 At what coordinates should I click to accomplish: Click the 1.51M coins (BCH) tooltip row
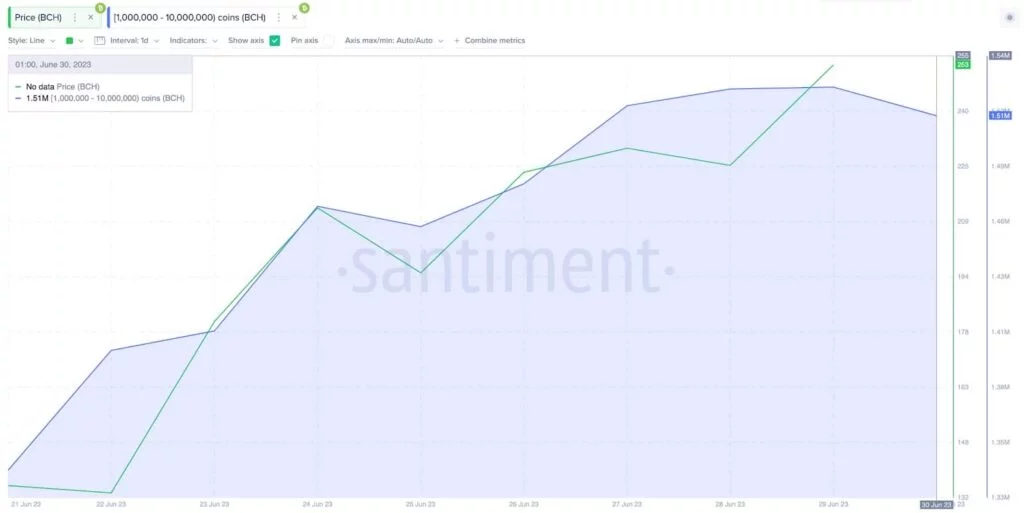tap(100, 99)
